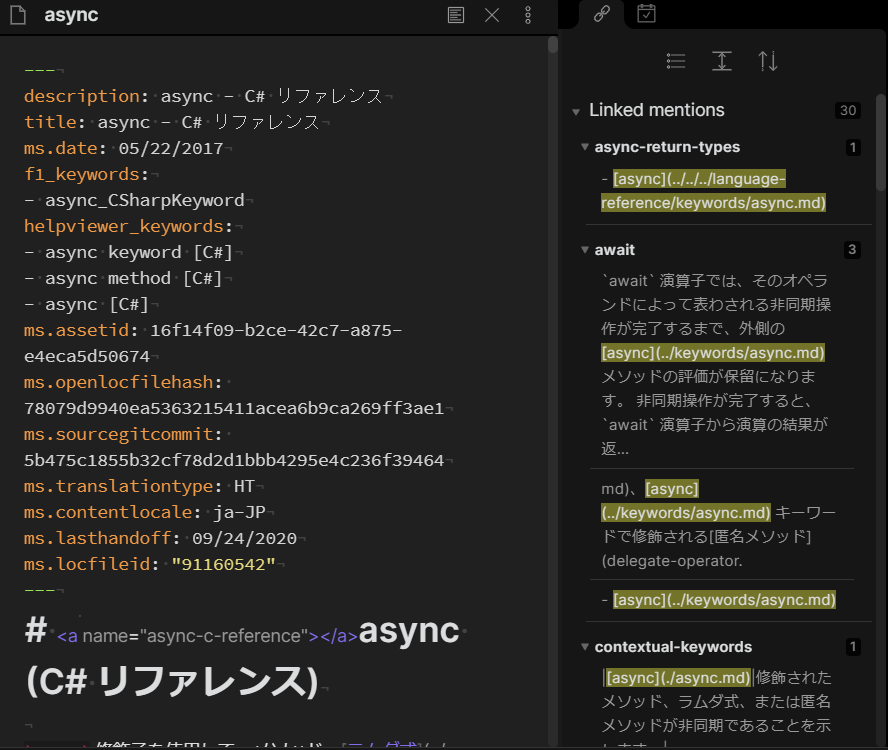
Task: Collapse the await mention group
Action: (x=585, y=250)
